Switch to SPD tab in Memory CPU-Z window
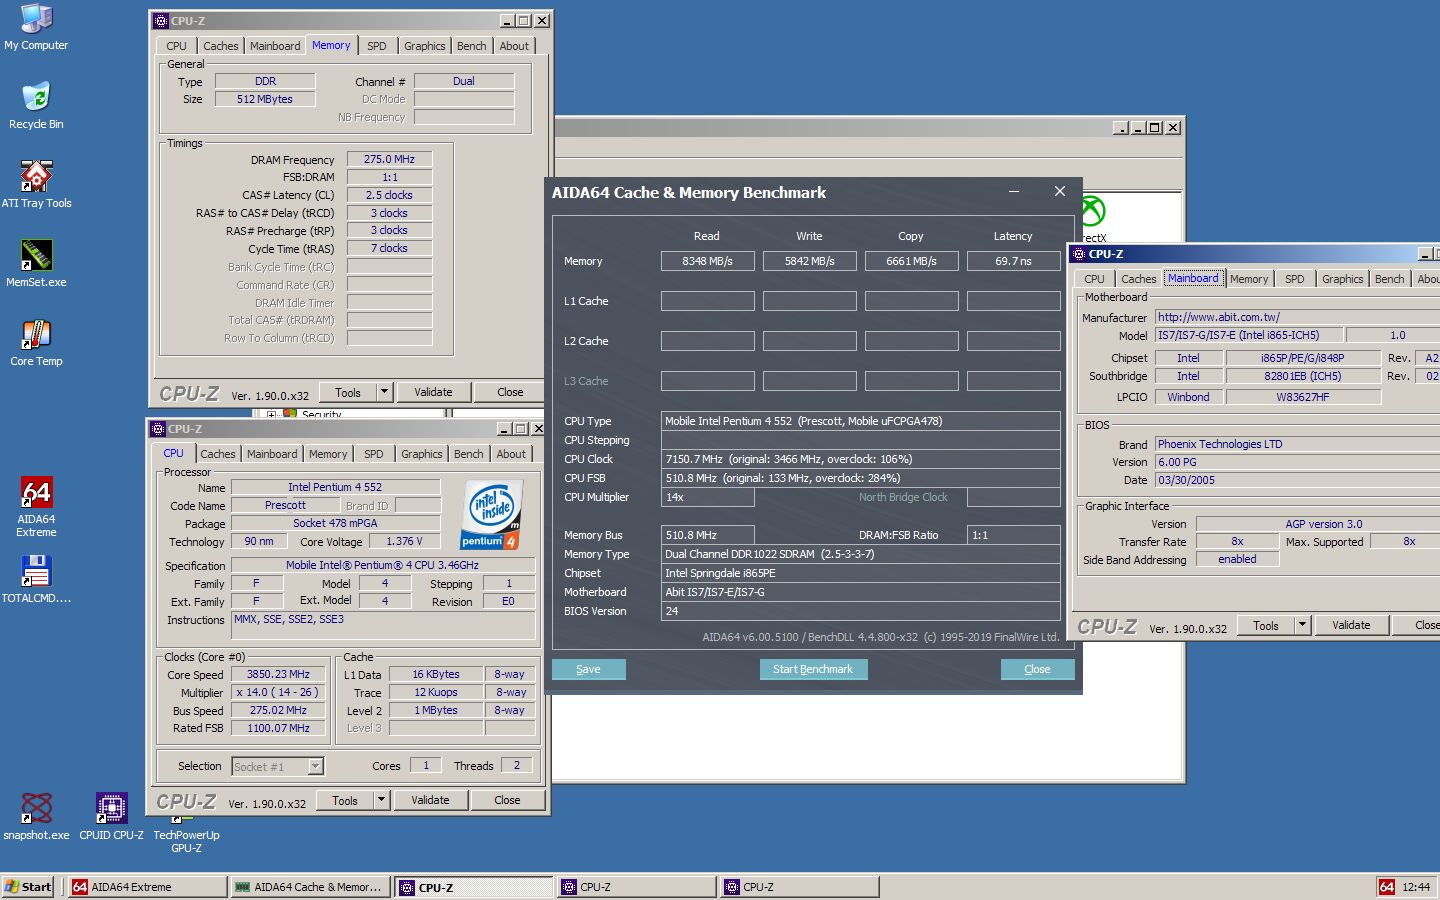This screenshot has height=900, width=1440. click(376, 46)
